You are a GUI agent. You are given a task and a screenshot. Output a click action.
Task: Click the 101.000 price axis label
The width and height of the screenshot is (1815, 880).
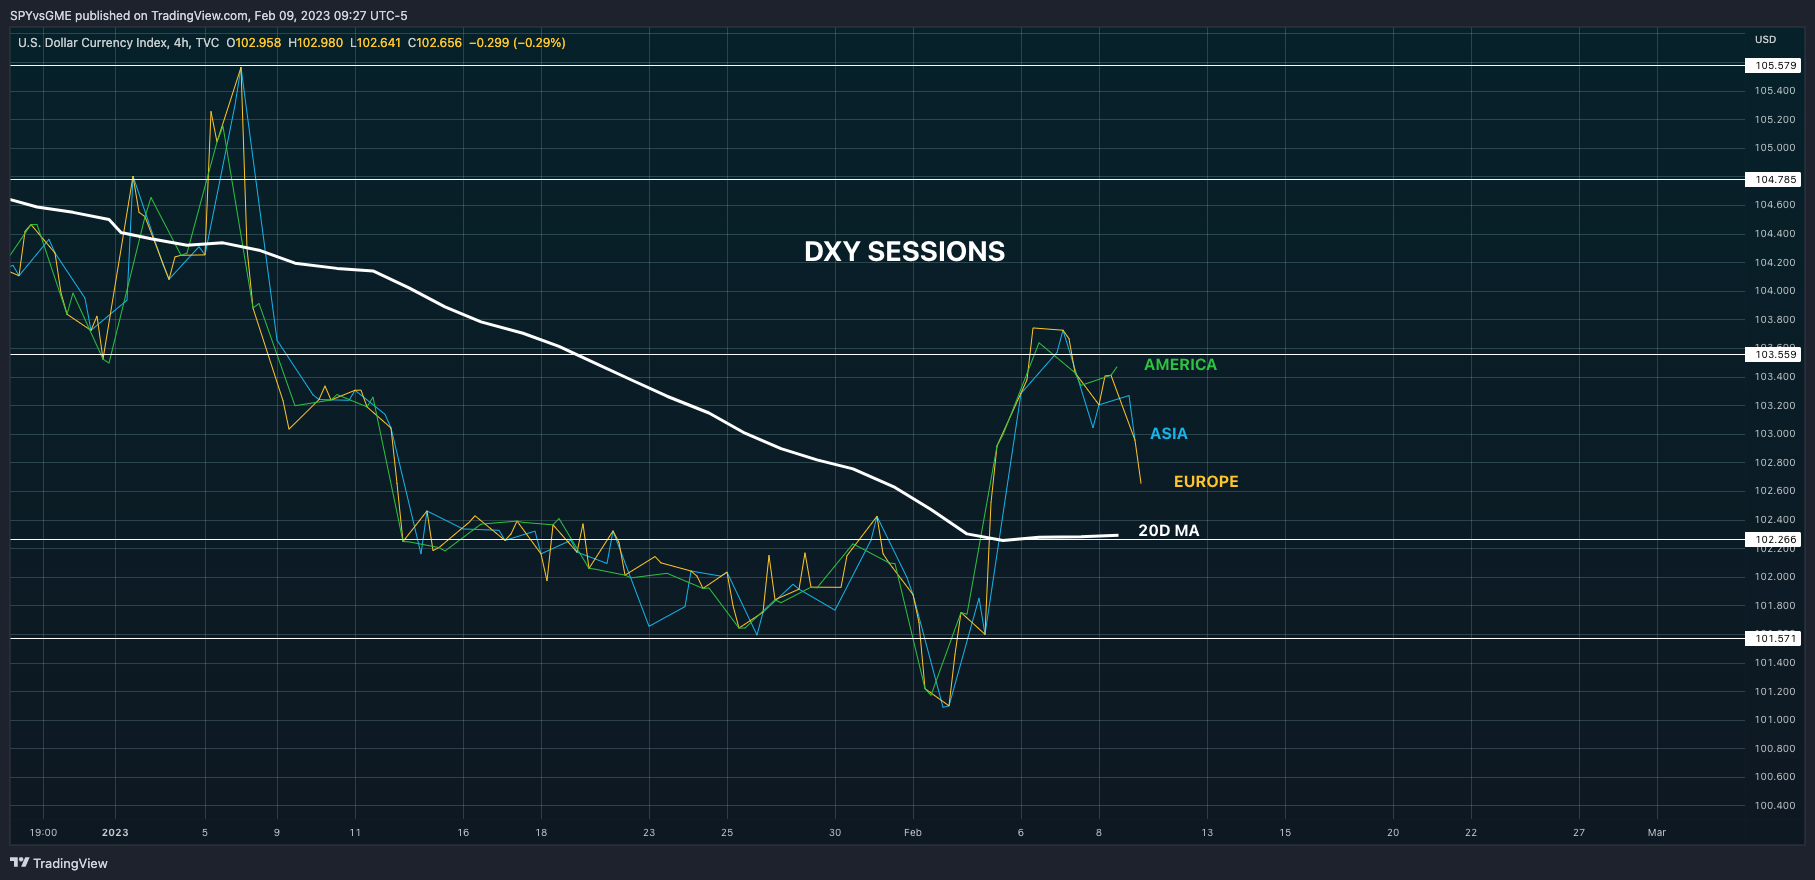coord(1774,720)
